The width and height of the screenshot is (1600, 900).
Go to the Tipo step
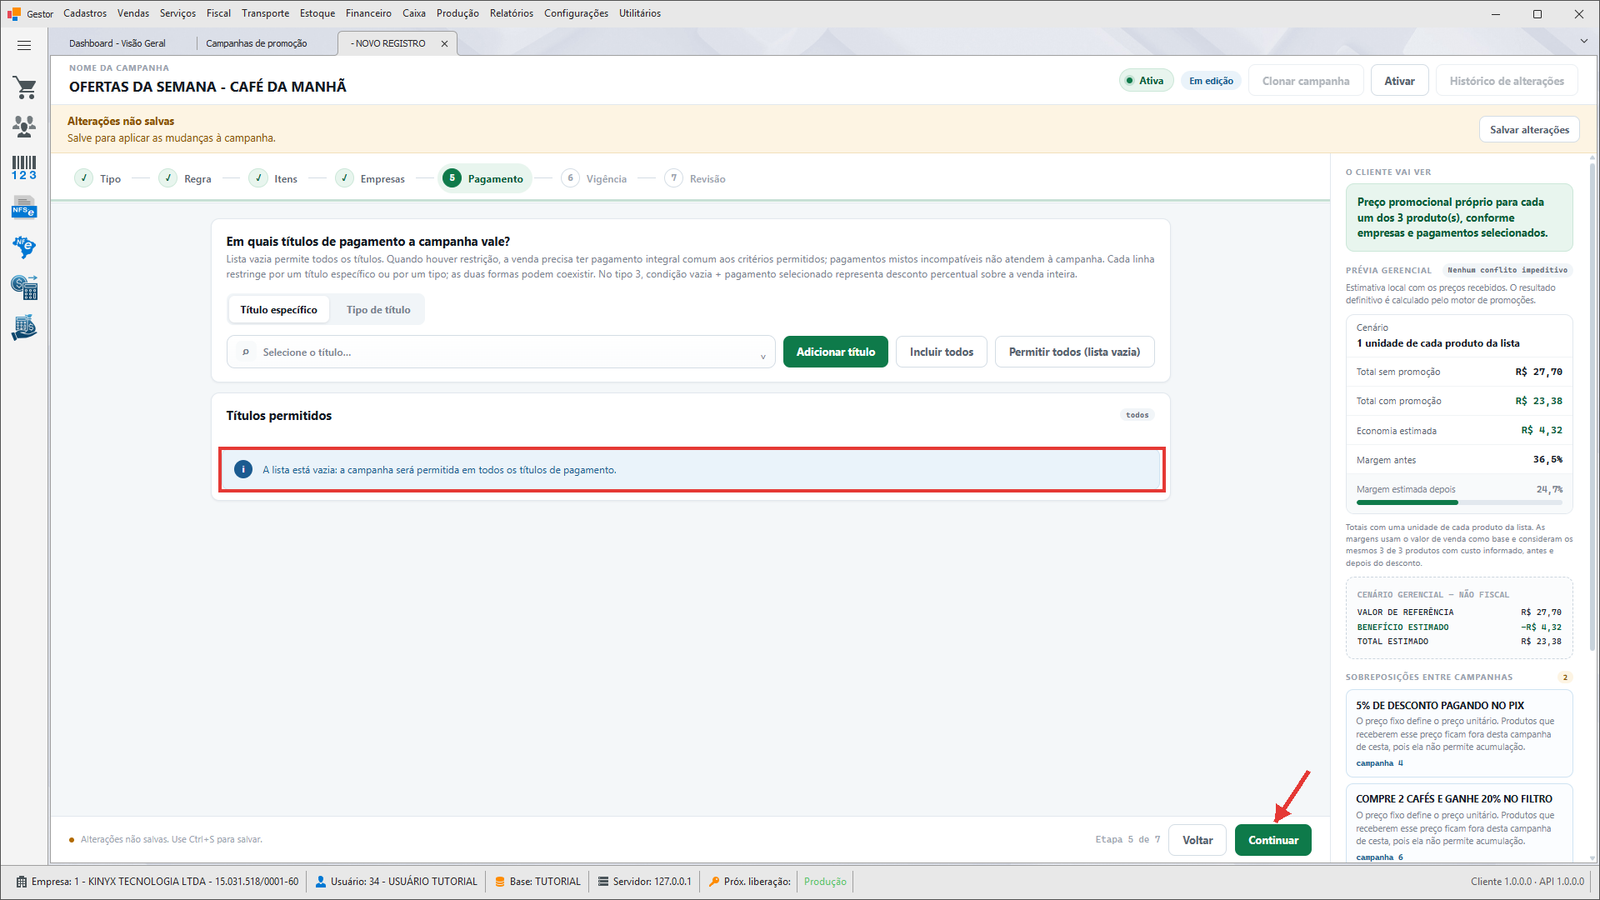click(98, 179)
